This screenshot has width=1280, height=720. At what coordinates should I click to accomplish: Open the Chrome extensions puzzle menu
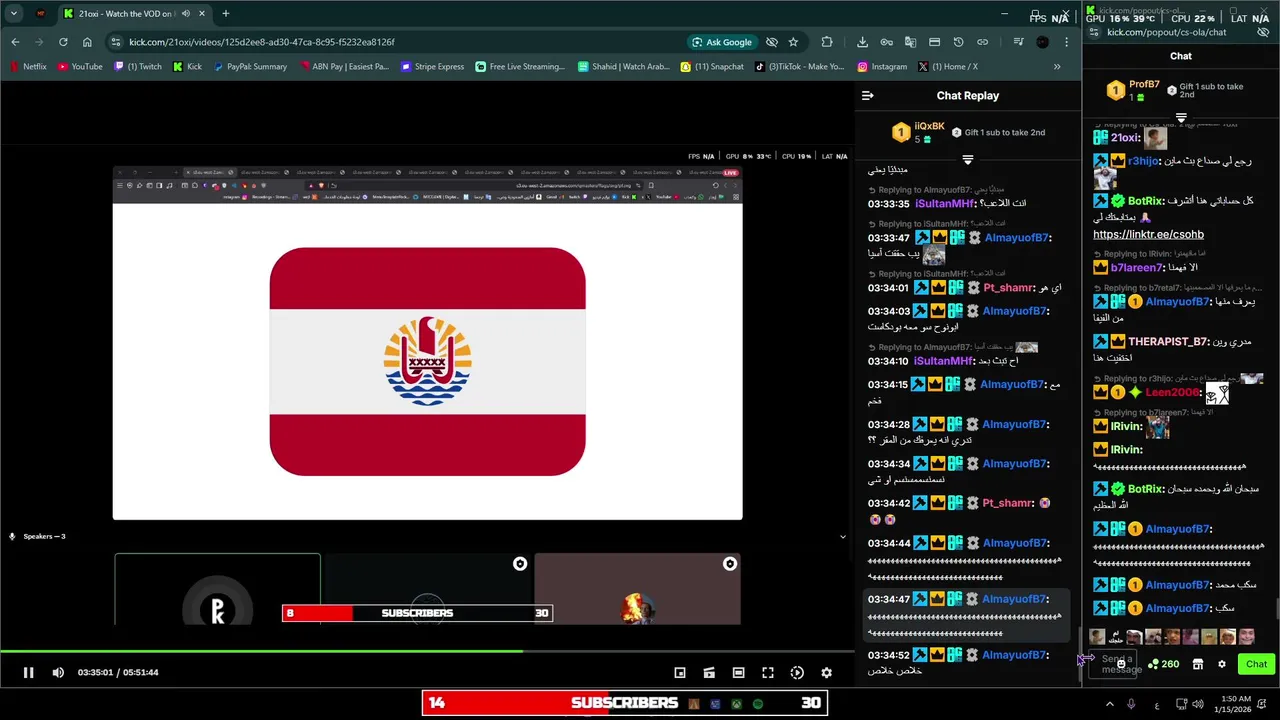(827, 42)
